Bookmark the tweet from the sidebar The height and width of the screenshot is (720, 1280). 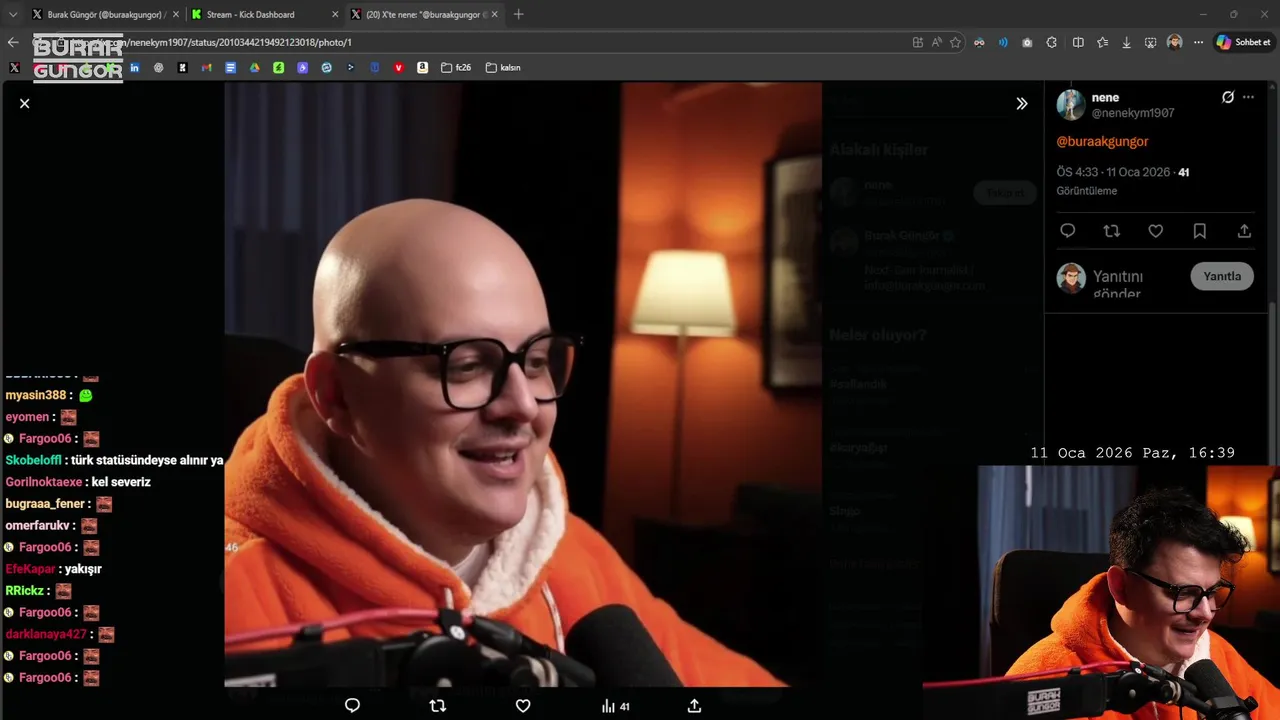click(1199, 231)
